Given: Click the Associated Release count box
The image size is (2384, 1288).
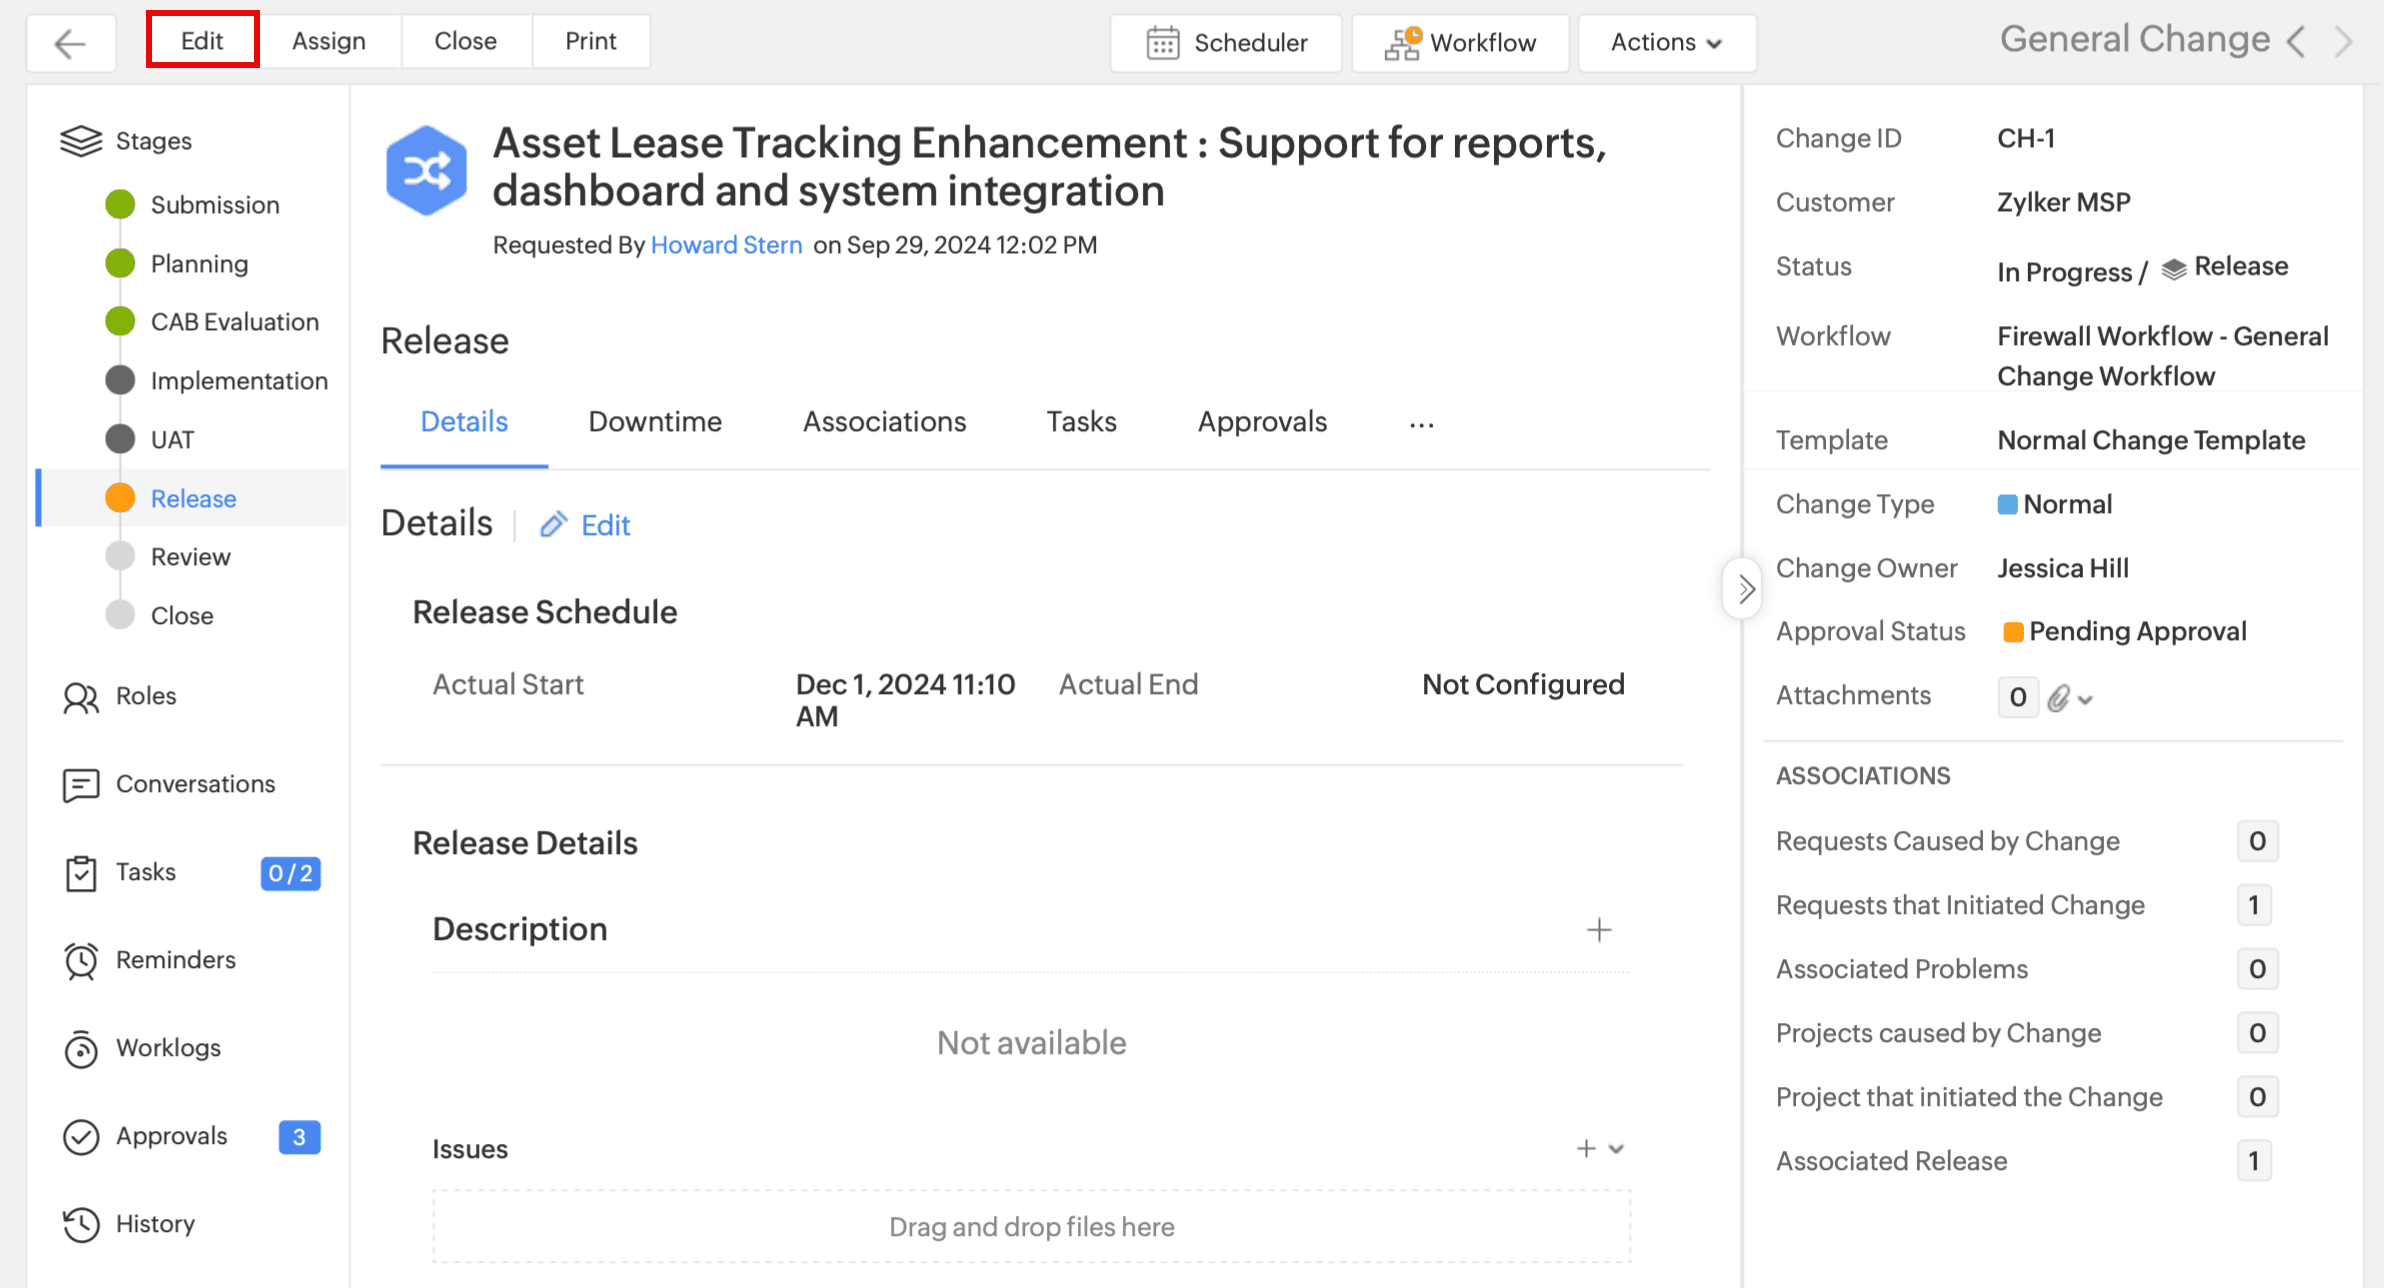Looking at the screenshot, I should 2254,1161.
